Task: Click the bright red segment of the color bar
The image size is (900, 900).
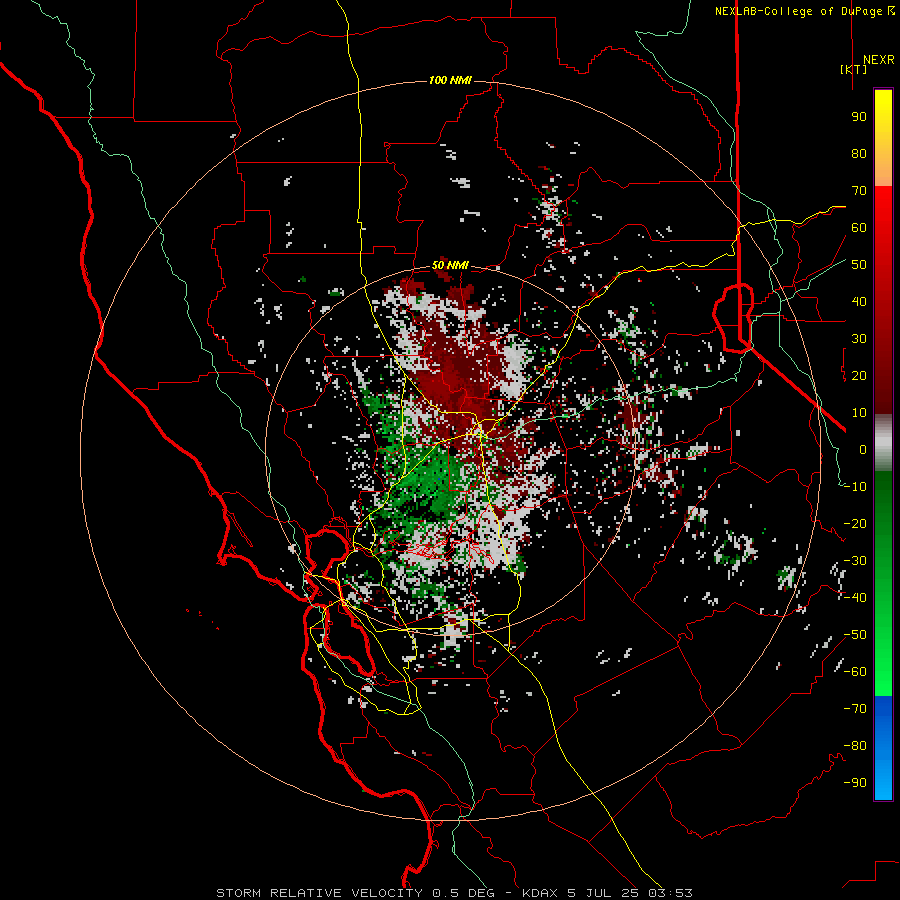Action: [883, 300]
